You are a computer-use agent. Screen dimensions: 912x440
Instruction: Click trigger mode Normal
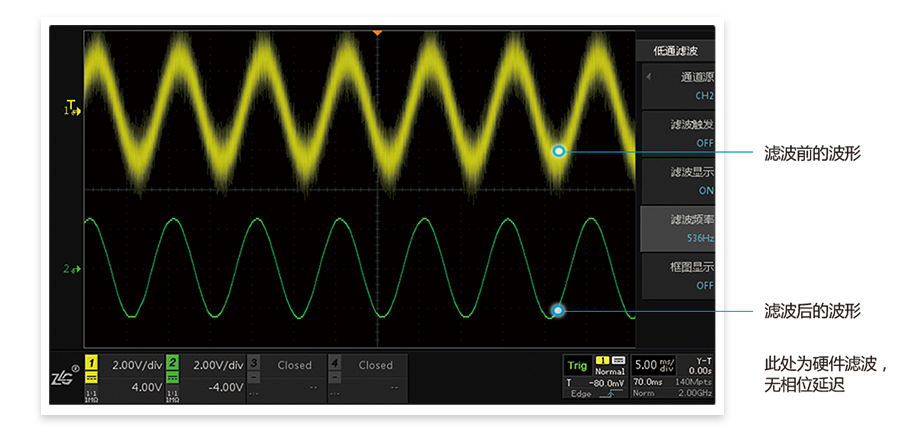click(610, 371)
